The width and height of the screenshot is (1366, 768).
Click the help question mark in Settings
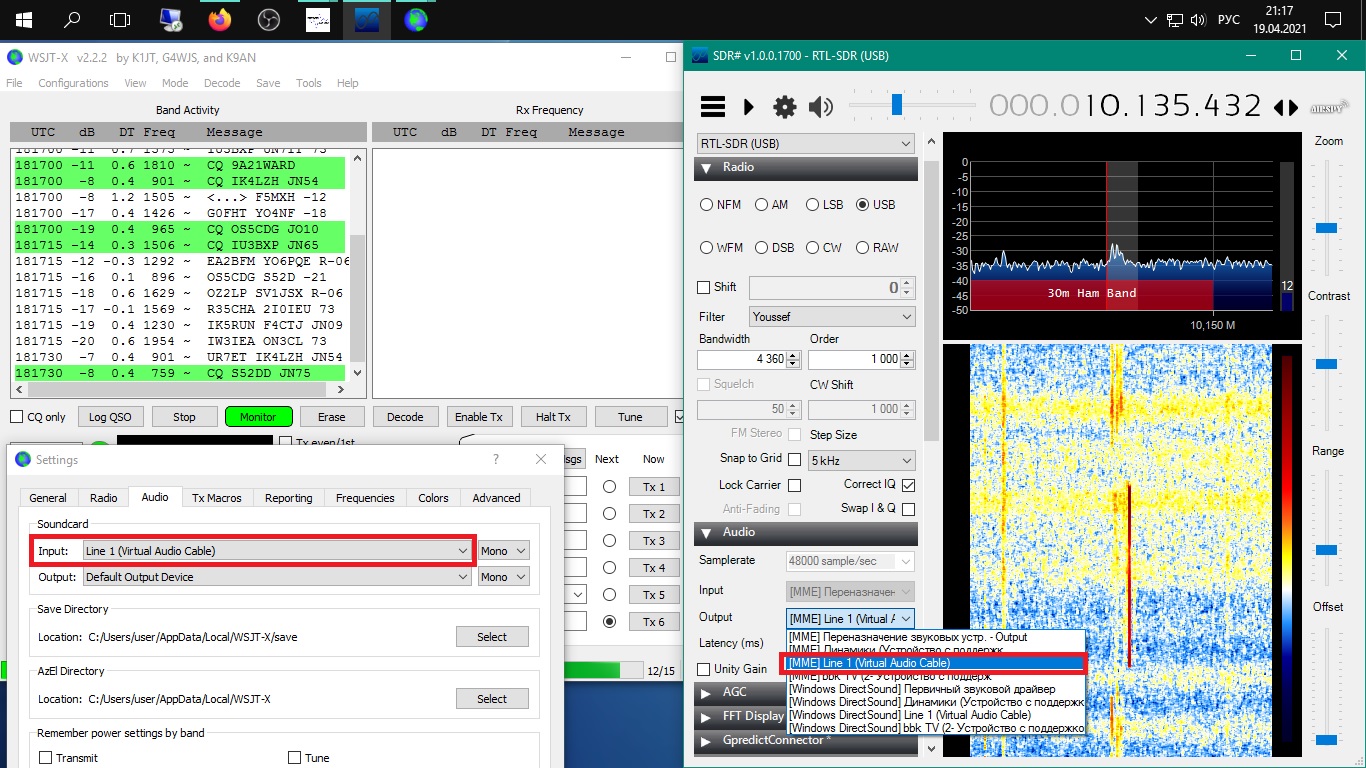point(496,459)
